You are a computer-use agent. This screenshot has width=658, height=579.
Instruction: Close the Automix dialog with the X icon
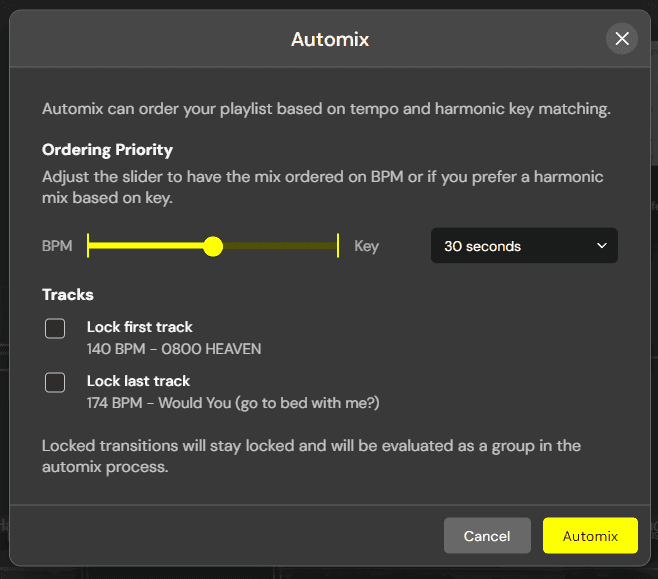(621, 39)
